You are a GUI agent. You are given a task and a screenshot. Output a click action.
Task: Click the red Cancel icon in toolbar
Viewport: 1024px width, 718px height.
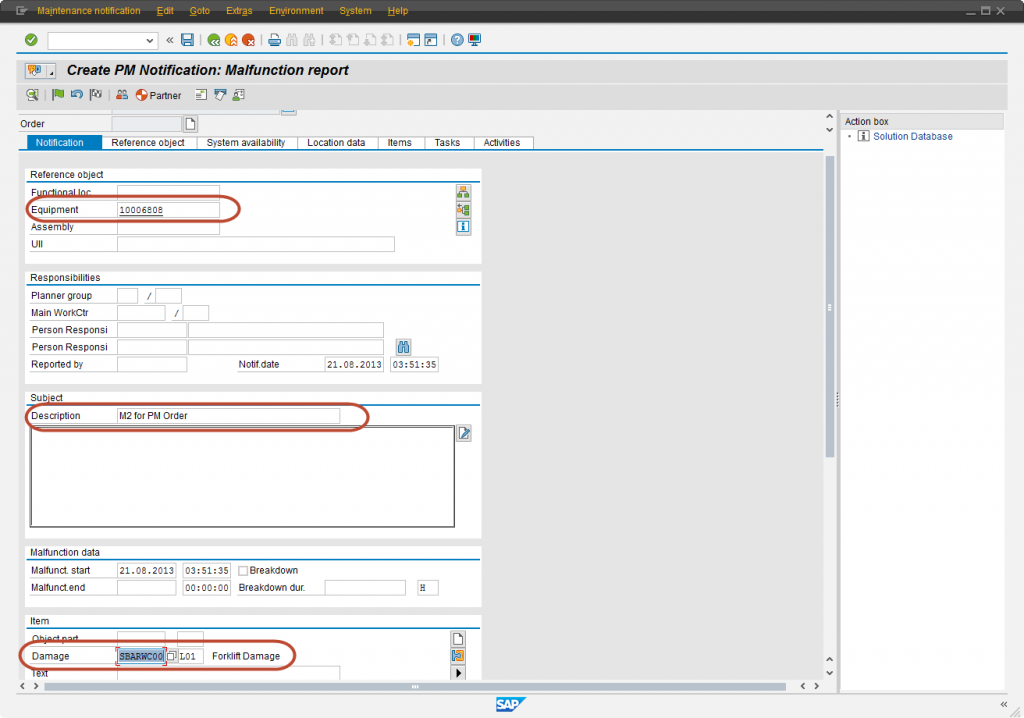click(248, 40)
